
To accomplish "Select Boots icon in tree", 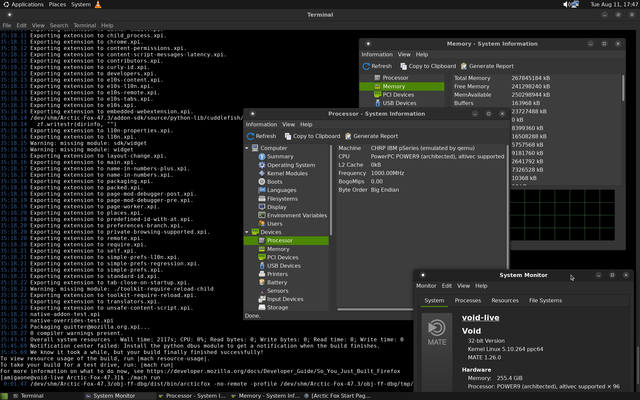I will point(262,182).
